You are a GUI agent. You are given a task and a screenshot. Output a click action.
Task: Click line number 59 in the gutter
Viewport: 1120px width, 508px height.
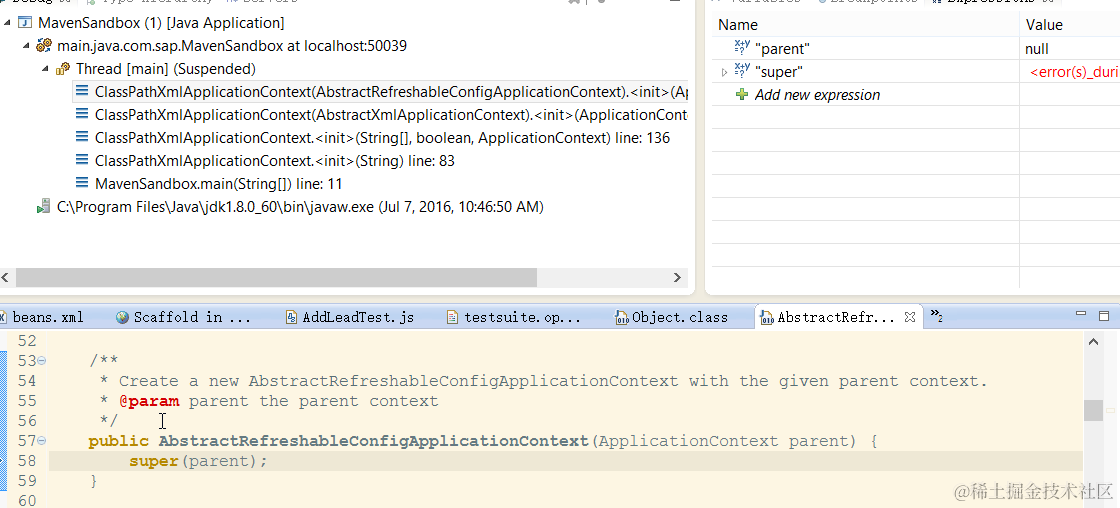26,481
